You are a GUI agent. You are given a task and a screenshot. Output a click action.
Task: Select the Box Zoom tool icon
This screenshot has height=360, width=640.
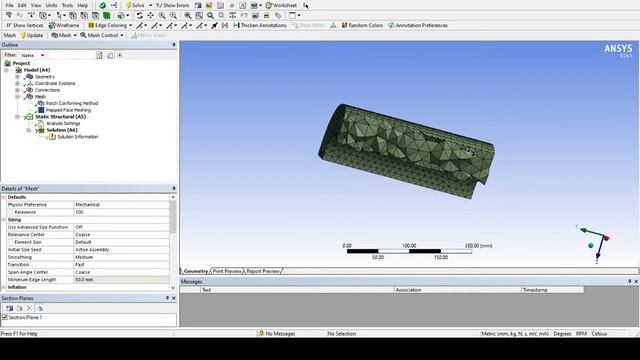tap(199, 16)
